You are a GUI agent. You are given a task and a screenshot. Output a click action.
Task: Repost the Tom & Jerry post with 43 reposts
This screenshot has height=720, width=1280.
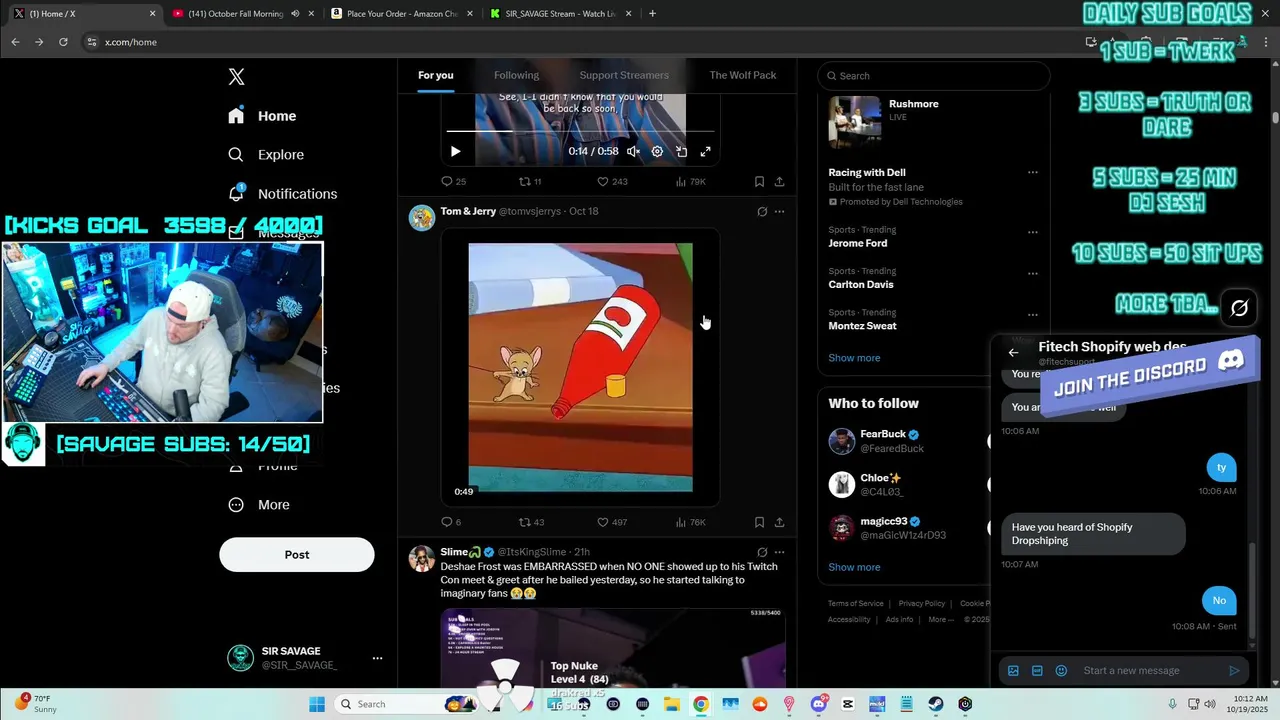coord(530,522)
